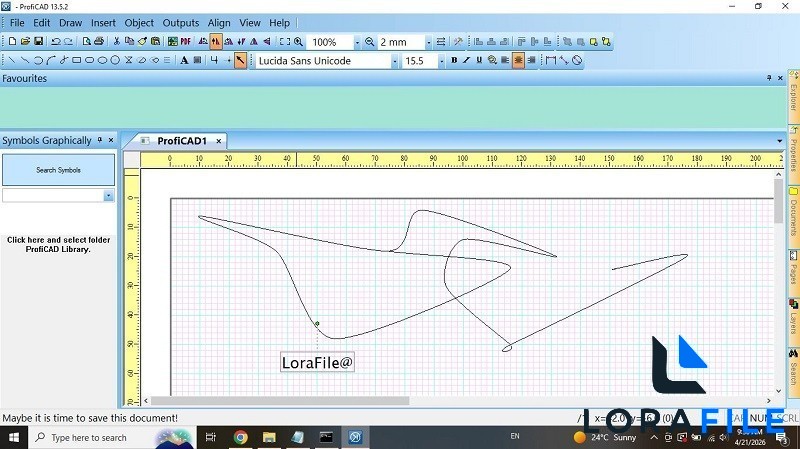Open the font size 15.5 dropdown
Image resolution: width=800 pixels, height=449 pixels.
[441, 61]
